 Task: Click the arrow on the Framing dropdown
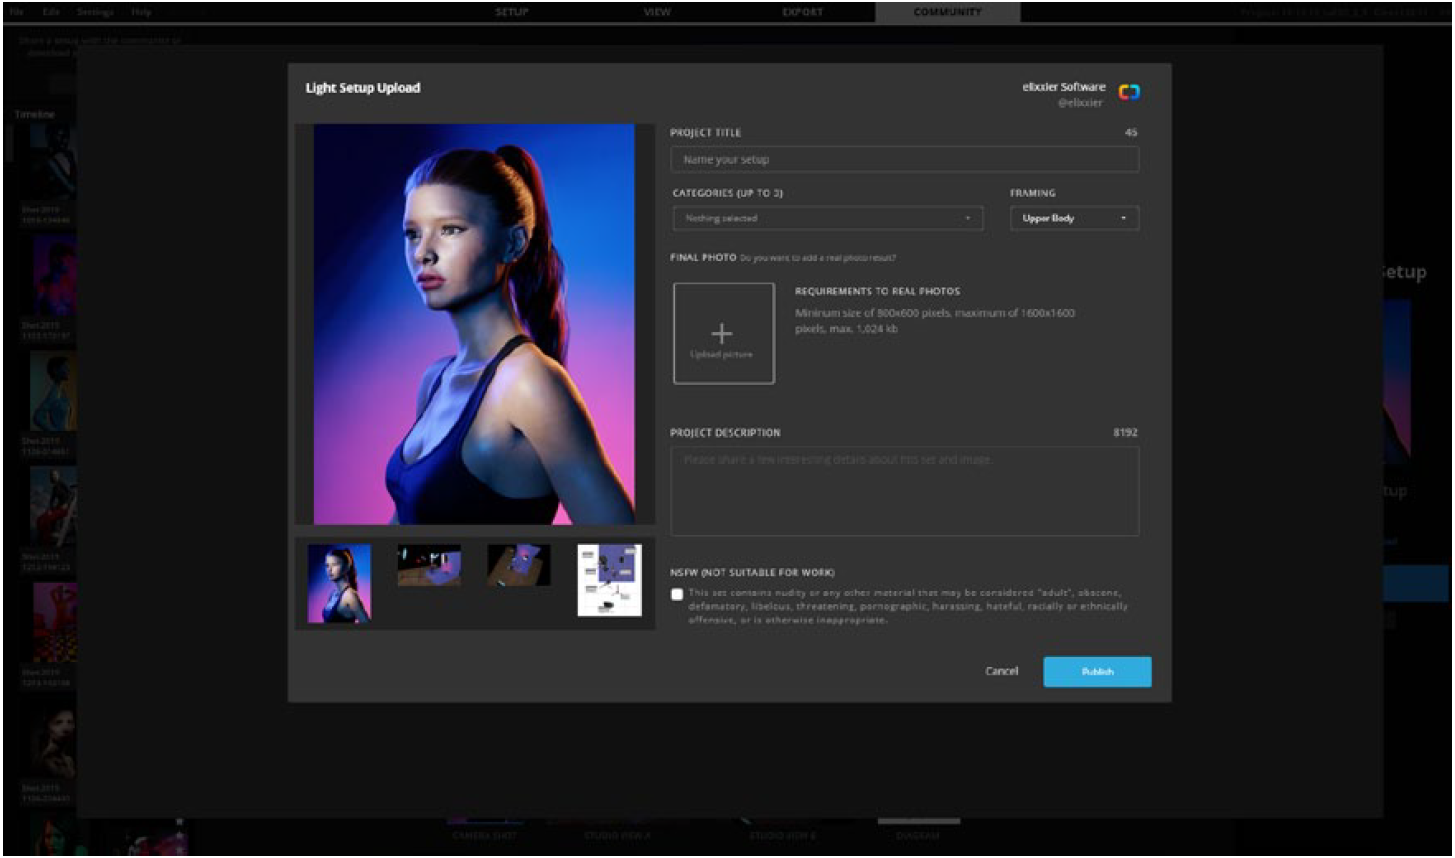click(1123, 218)
